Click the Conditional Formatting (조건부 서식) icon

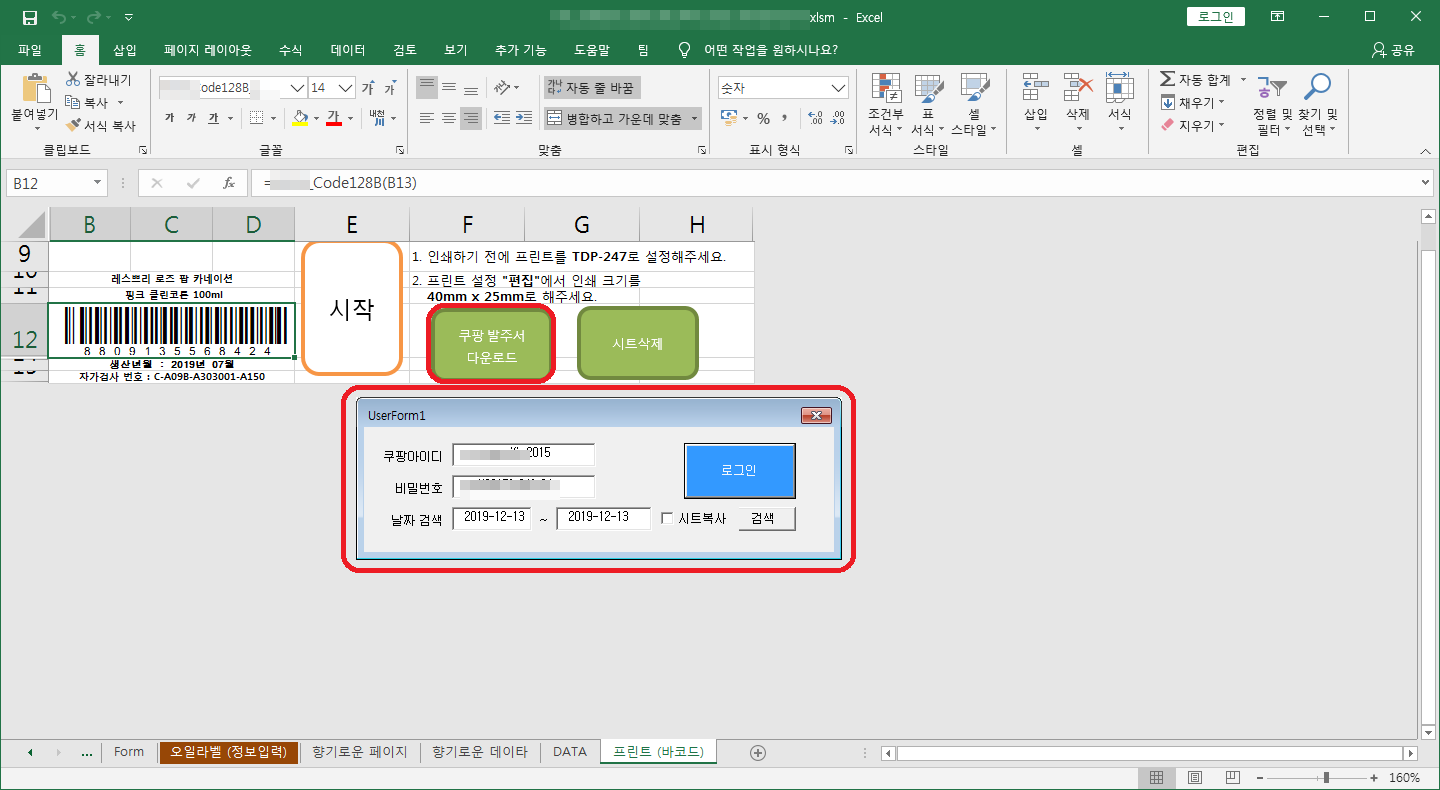coord(884,90)
